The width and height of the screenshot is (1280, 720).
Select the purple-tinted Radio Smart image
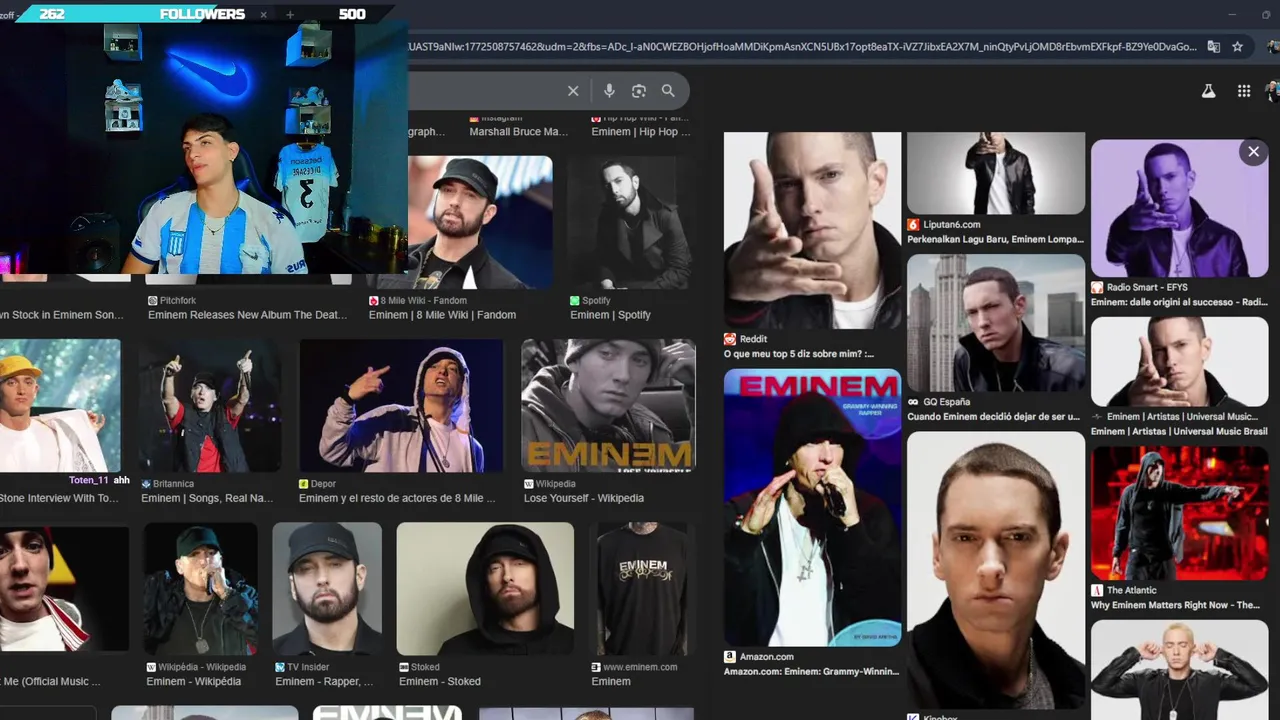1180,208
